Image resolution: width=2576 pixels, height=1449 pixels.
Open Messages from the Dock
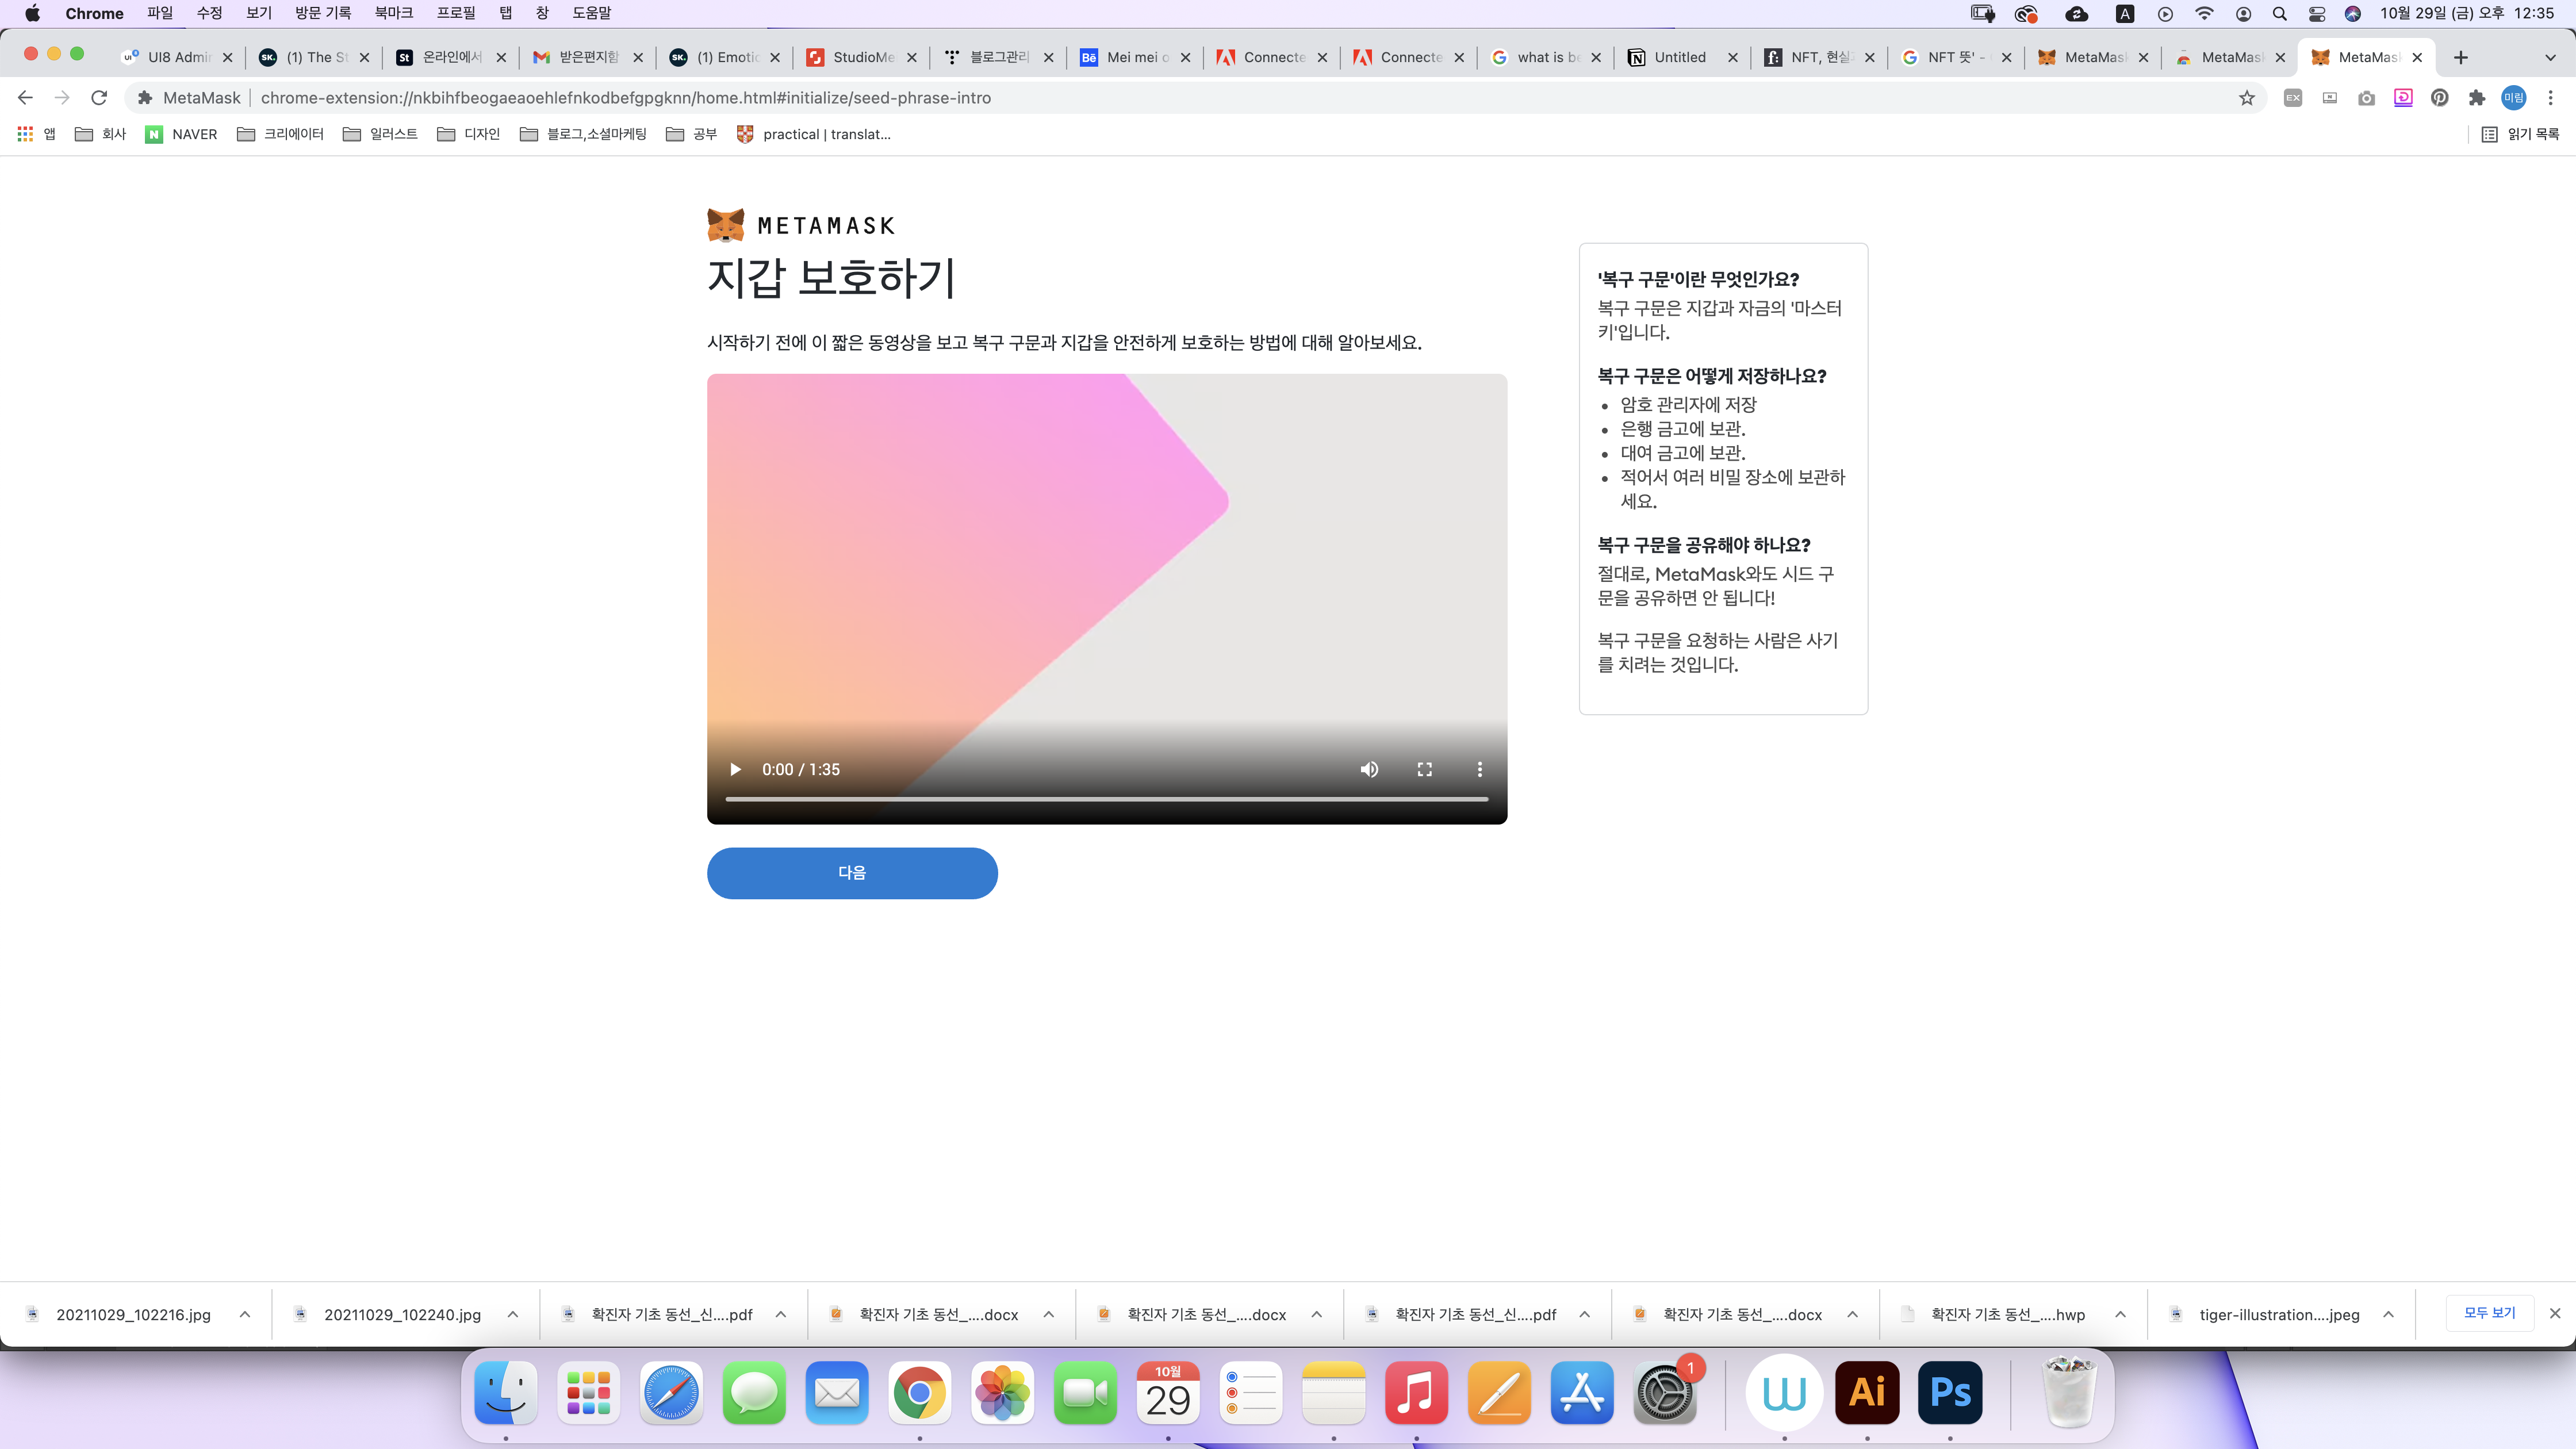click(x=754, y=1393)
